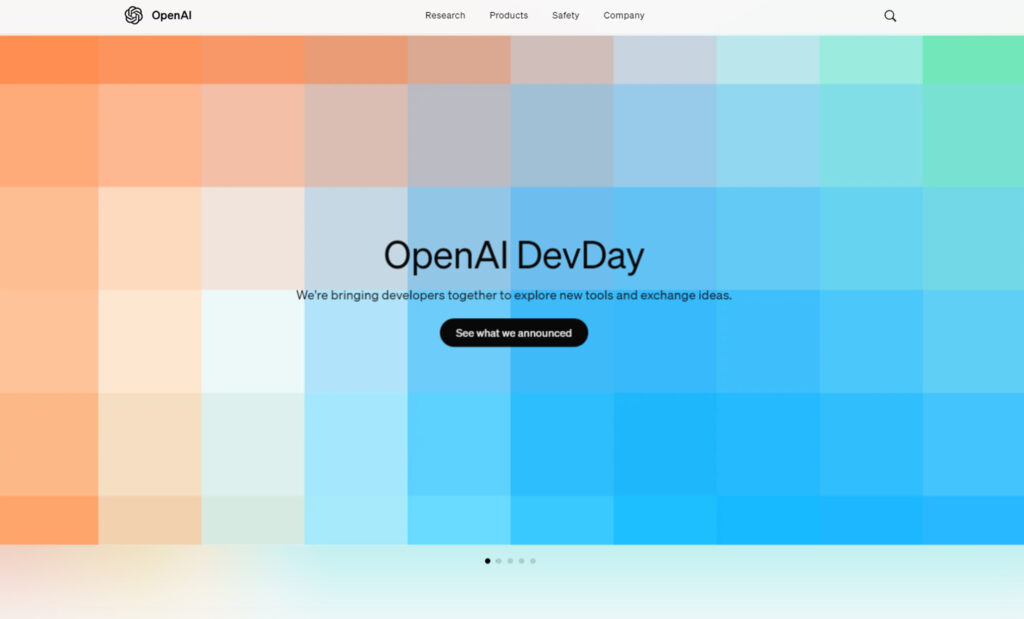Click the near-white tile left of the button

tap(252, 340)
